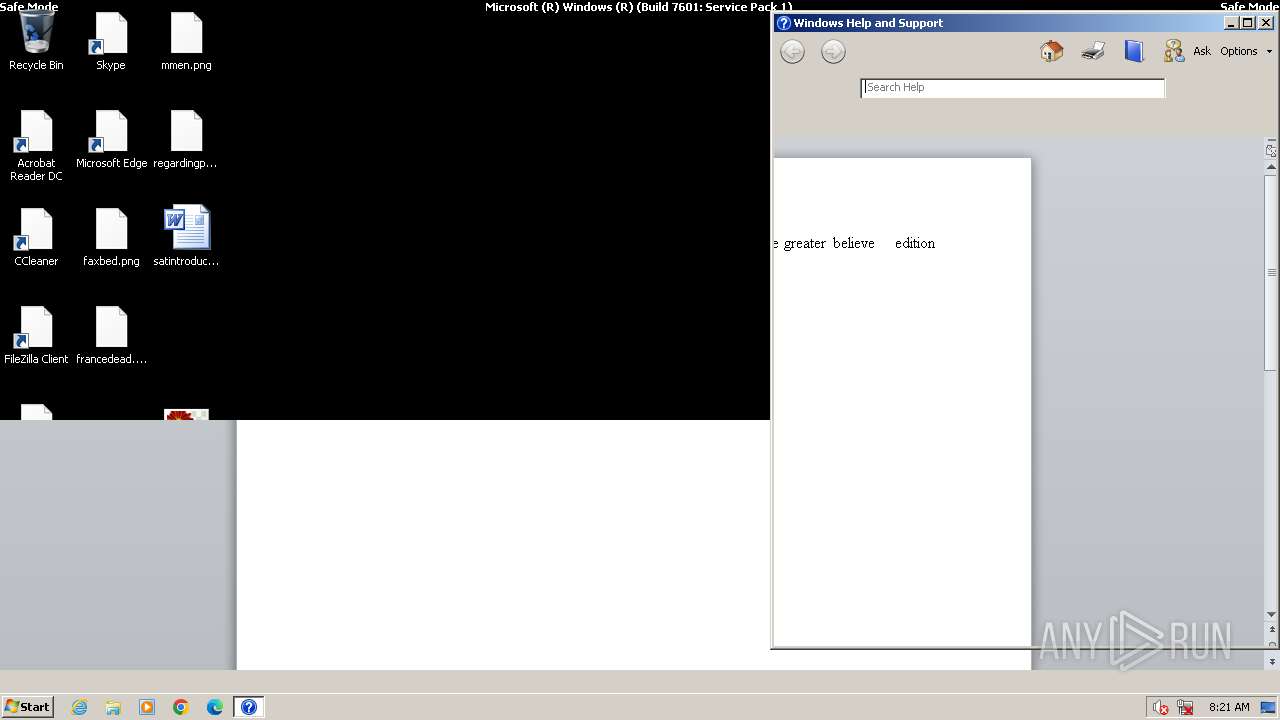Click the scrollbar down arrow
1280x720 pixels.
coord(1272,614)
